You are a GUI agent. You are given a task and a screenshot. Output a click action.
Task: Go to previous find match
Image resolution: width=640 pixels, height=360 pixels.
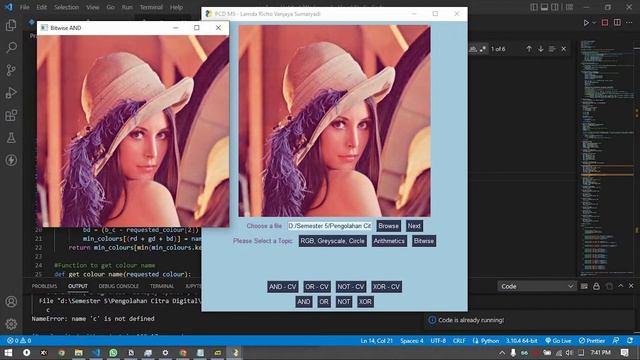coord(529,49)
